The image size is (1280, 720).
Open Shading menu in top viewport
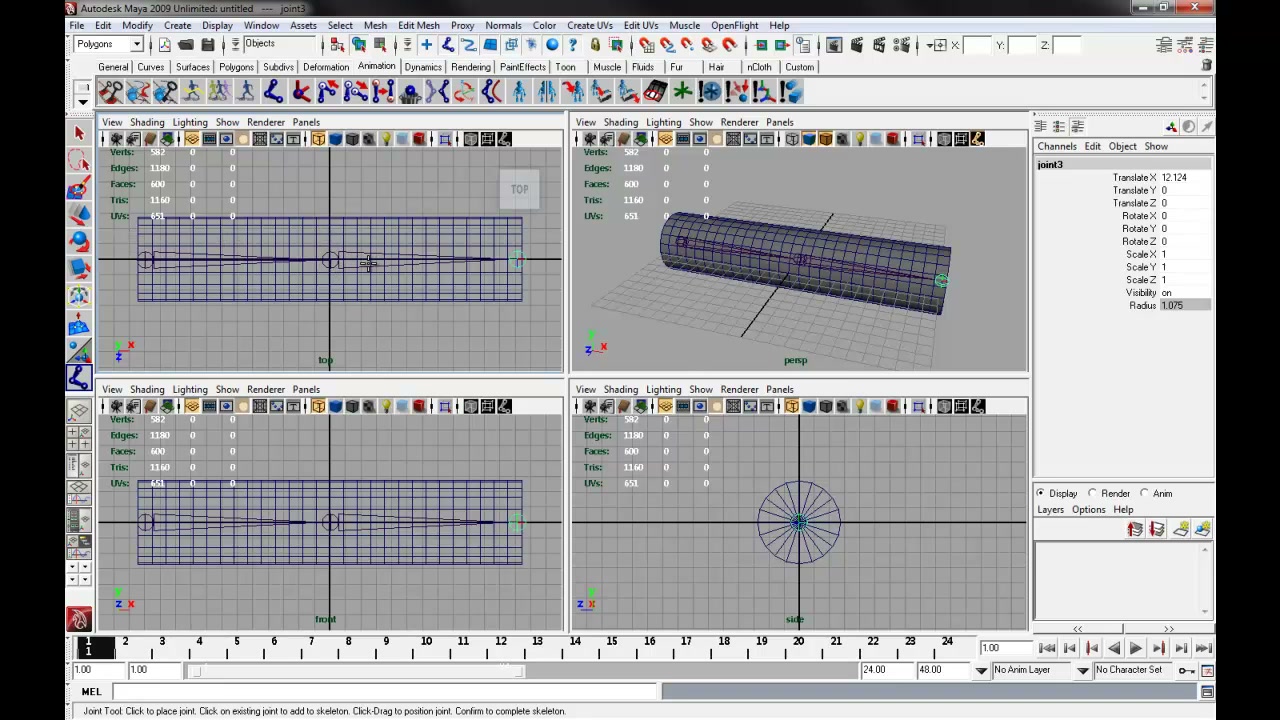coord(147,122)
